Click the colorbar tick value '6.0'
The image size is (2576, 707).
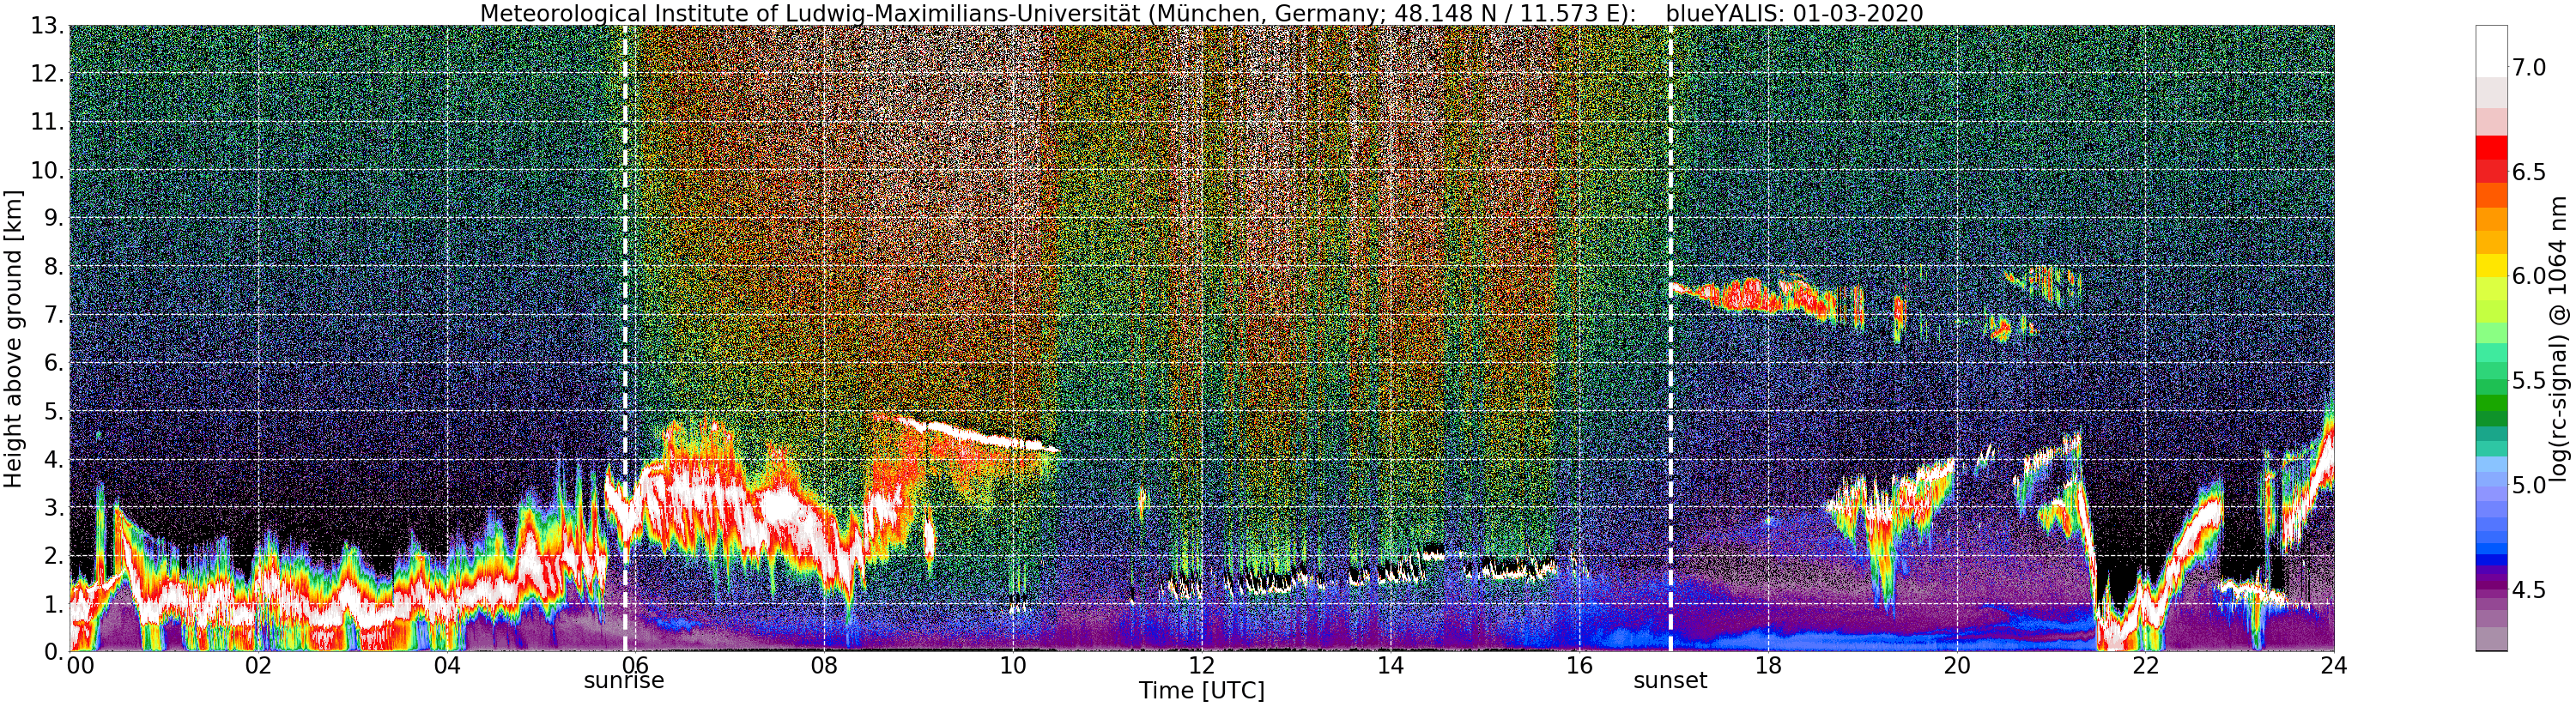(x=2529, y=276)
